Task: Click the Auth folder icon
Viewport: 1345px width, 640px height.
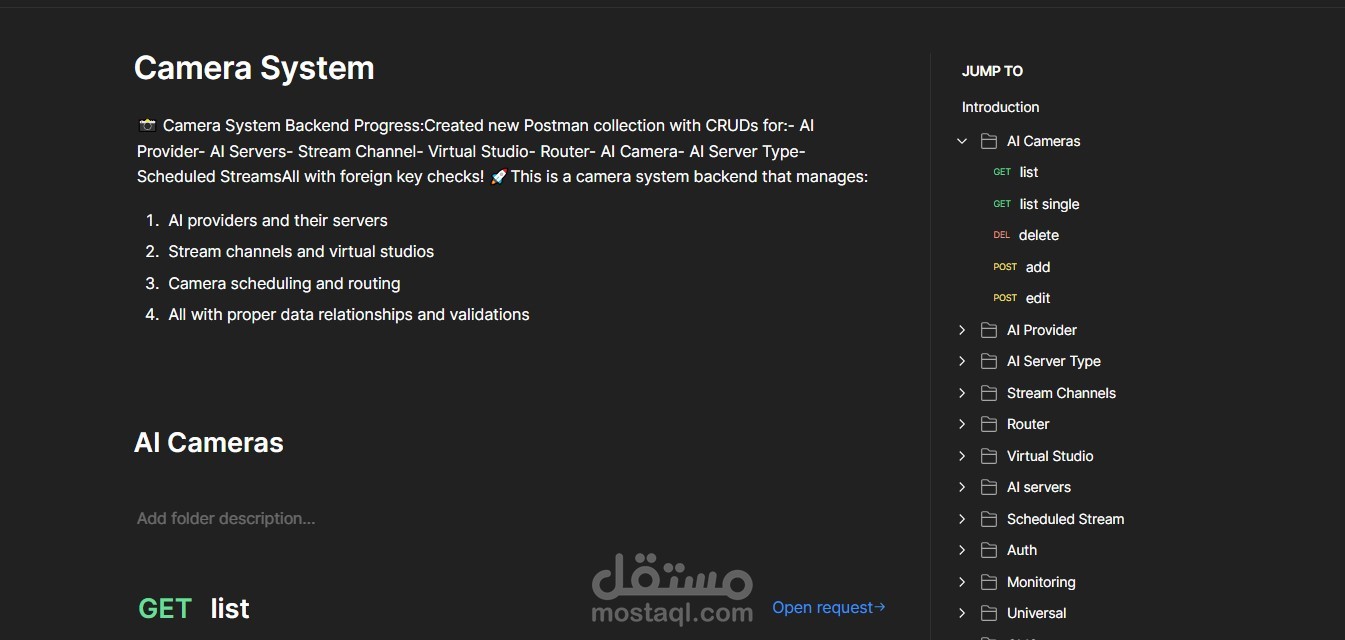Action: 989,550
